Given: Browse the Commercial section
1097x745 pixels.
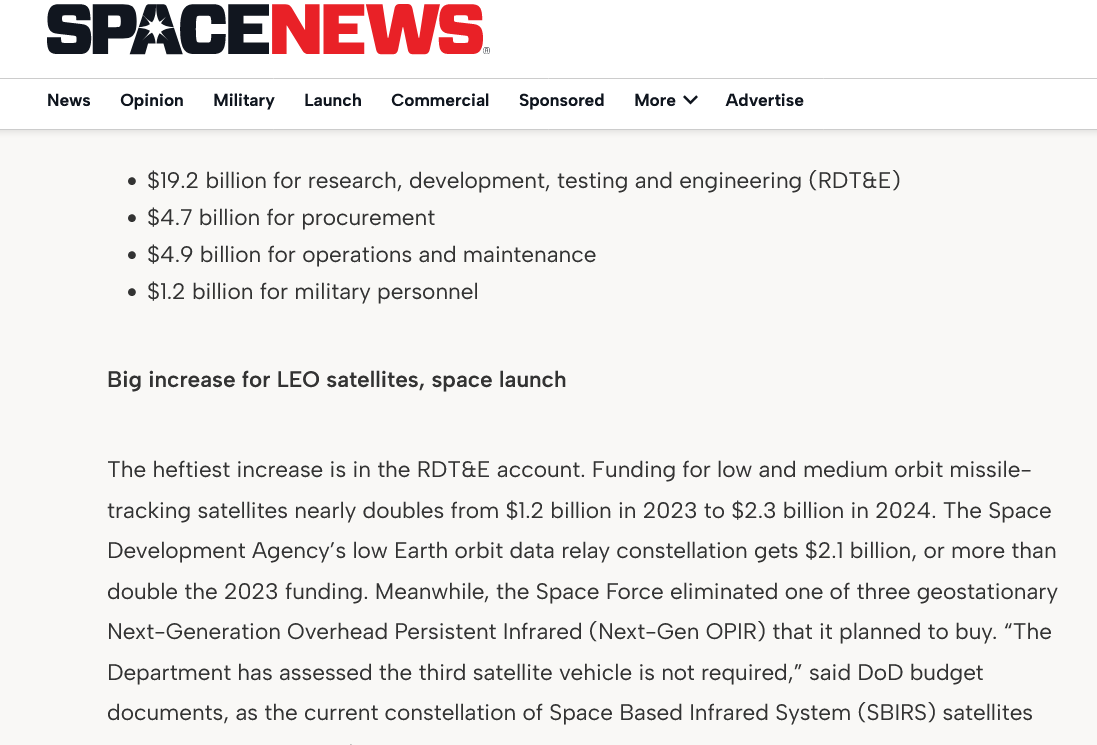Looking at the screenshot, I should click(x=440, y=100).
